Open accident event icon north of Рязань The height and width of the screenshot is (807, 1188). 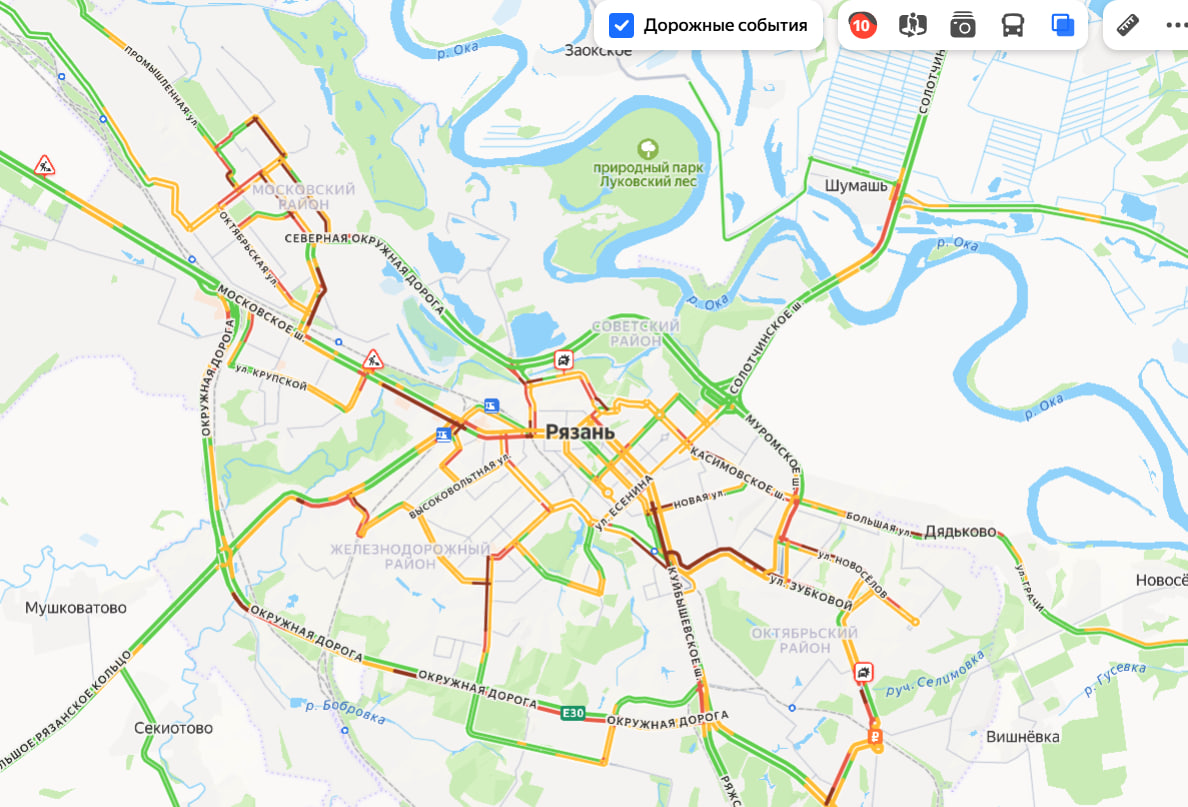(564, 360)
